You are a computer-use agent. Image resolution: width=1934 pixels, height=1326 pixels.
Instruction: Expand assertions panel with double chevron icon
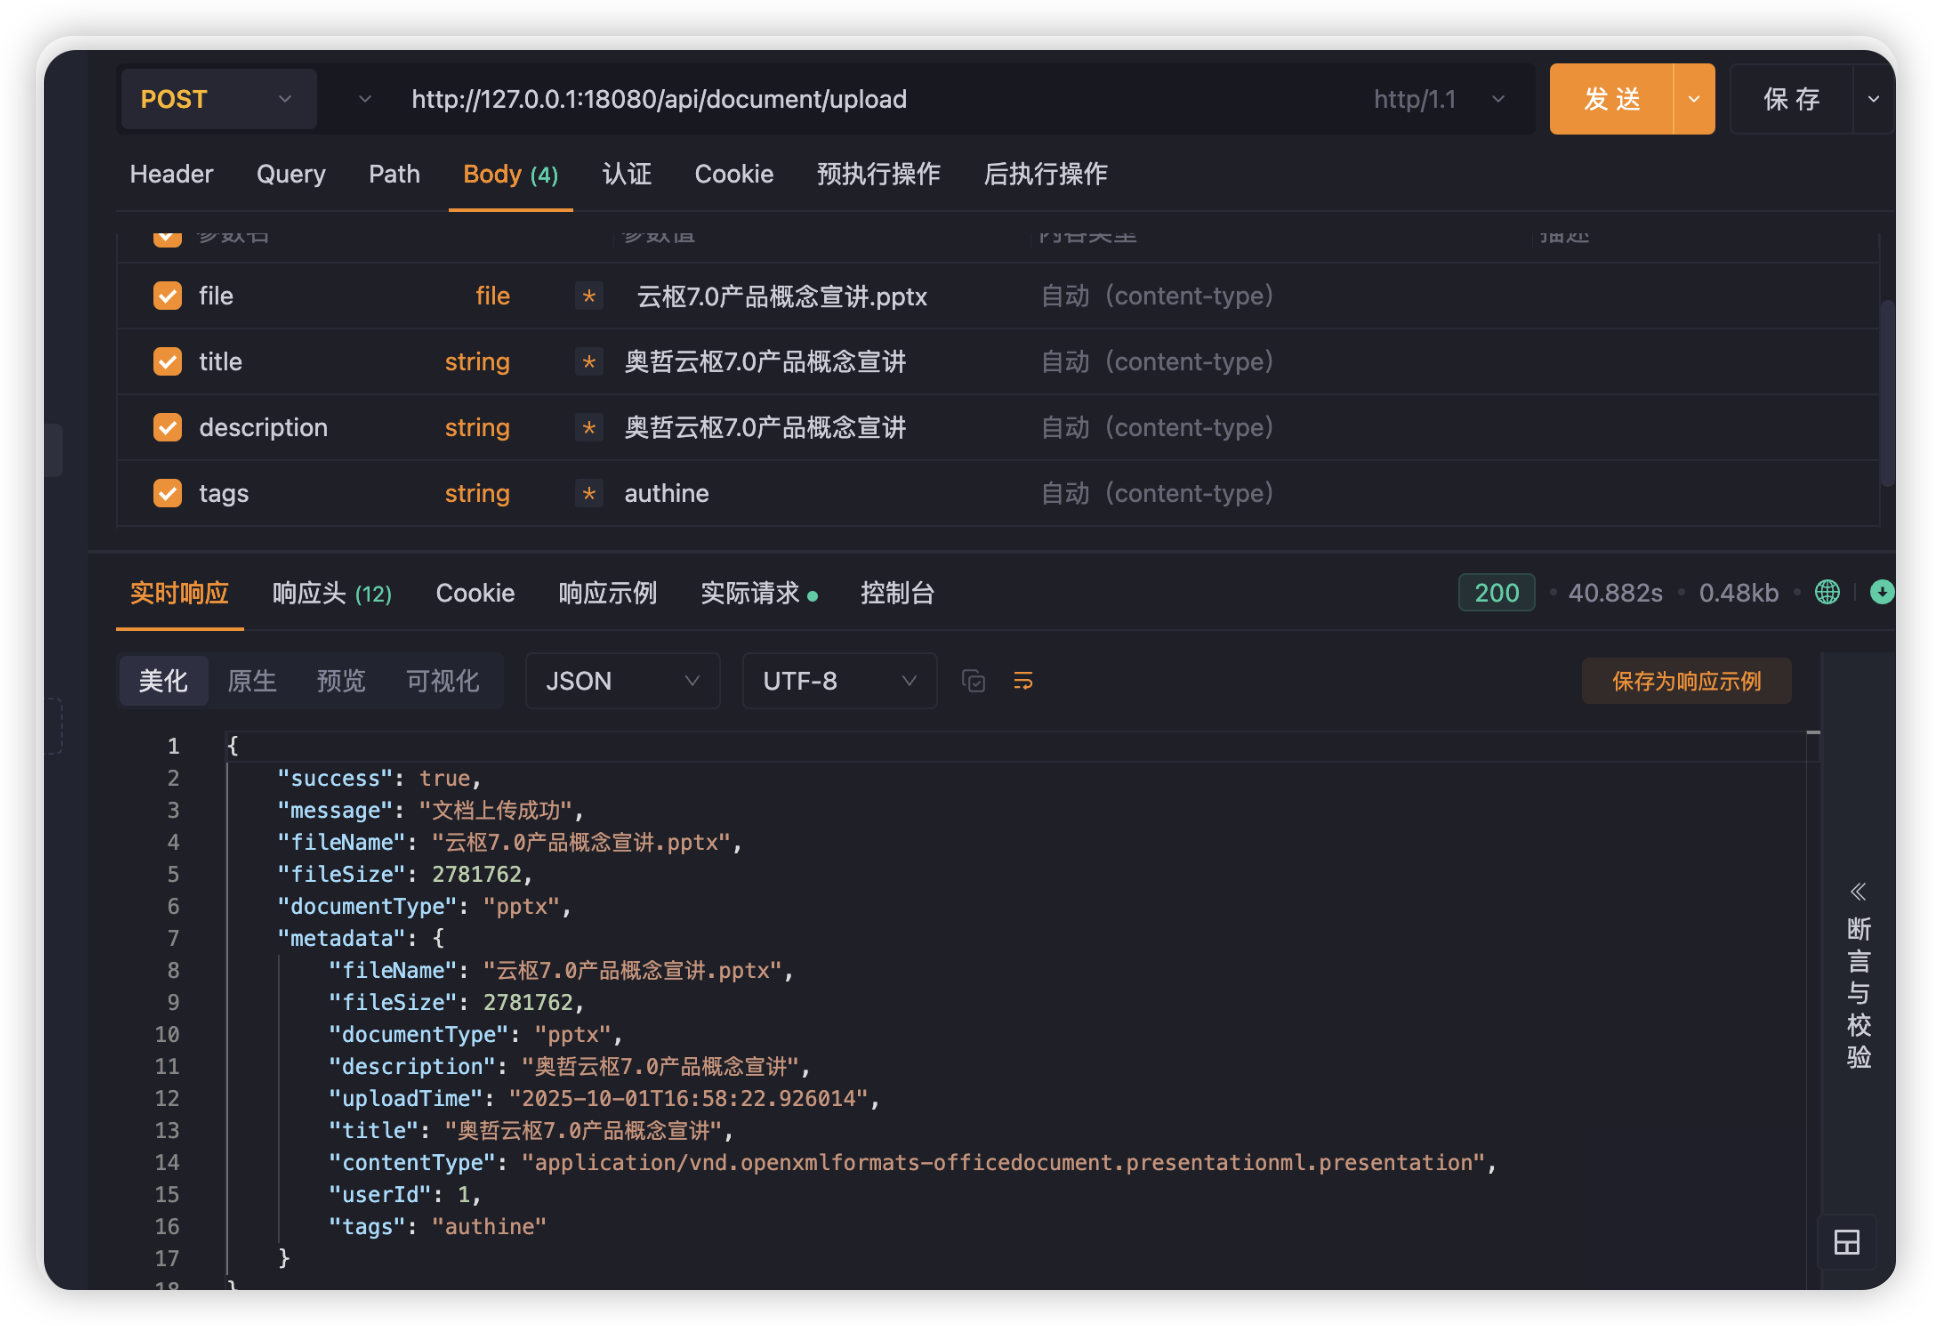1858,891
